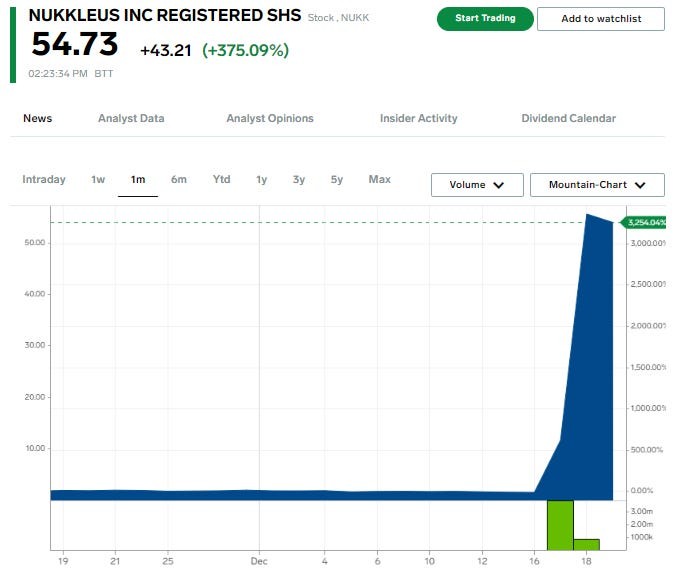
Task: Click the Start Trading button
Action: coord(485,19)
